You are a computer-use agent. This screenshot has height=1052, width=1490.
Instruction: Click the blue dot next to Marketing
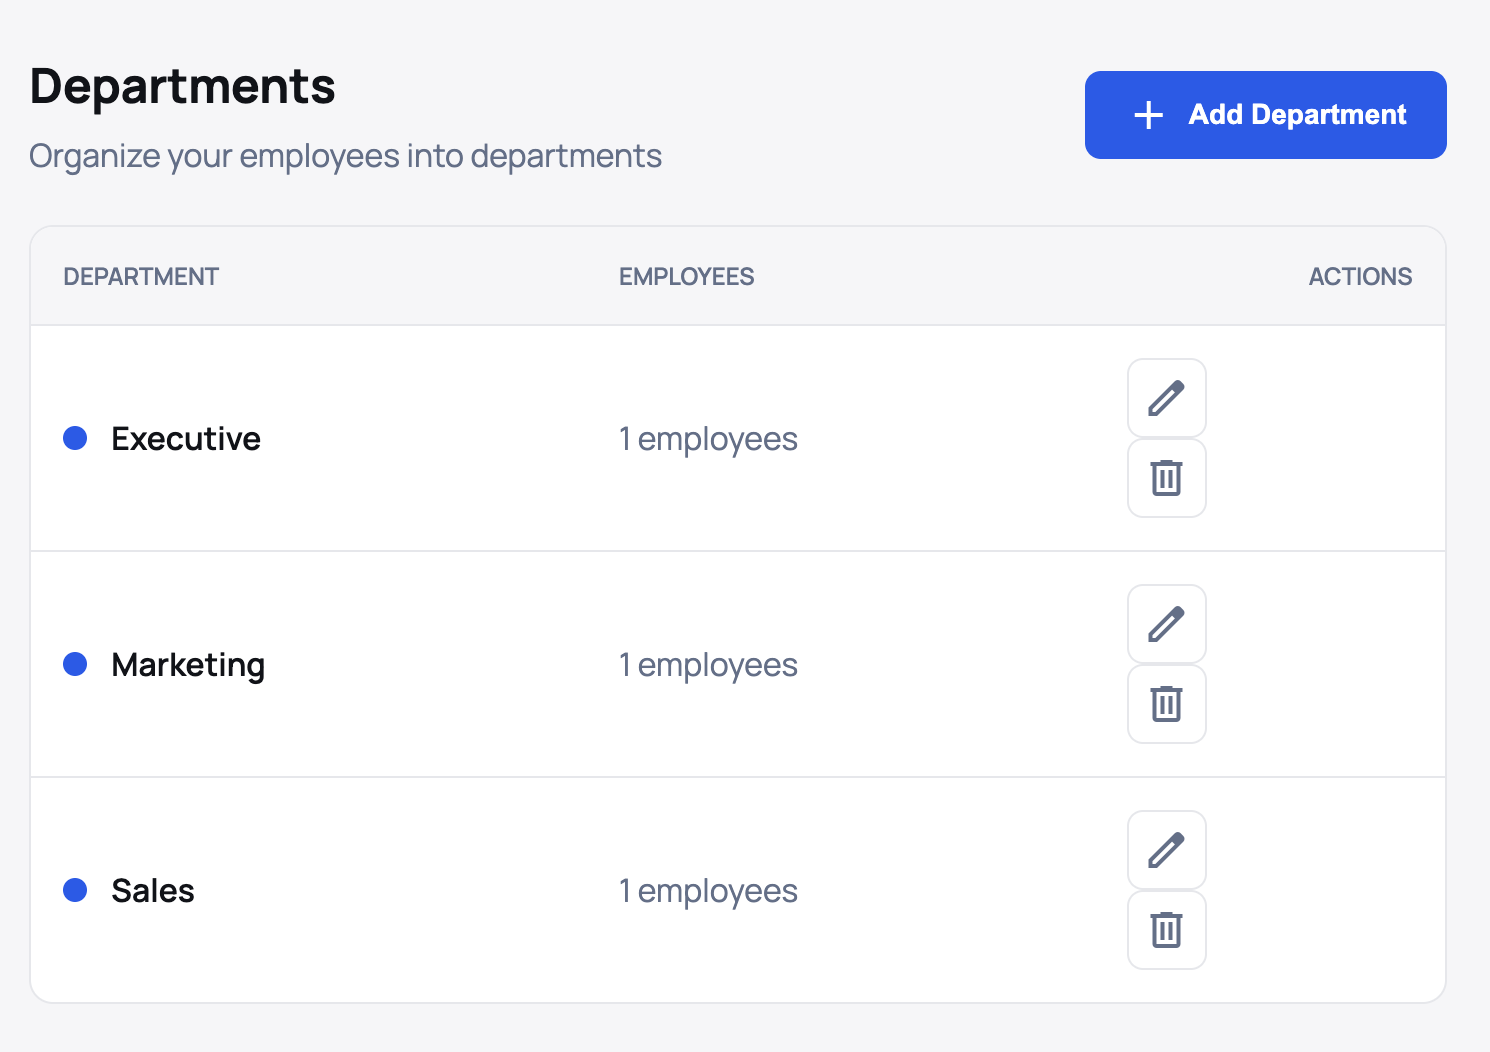click(75, 664)
